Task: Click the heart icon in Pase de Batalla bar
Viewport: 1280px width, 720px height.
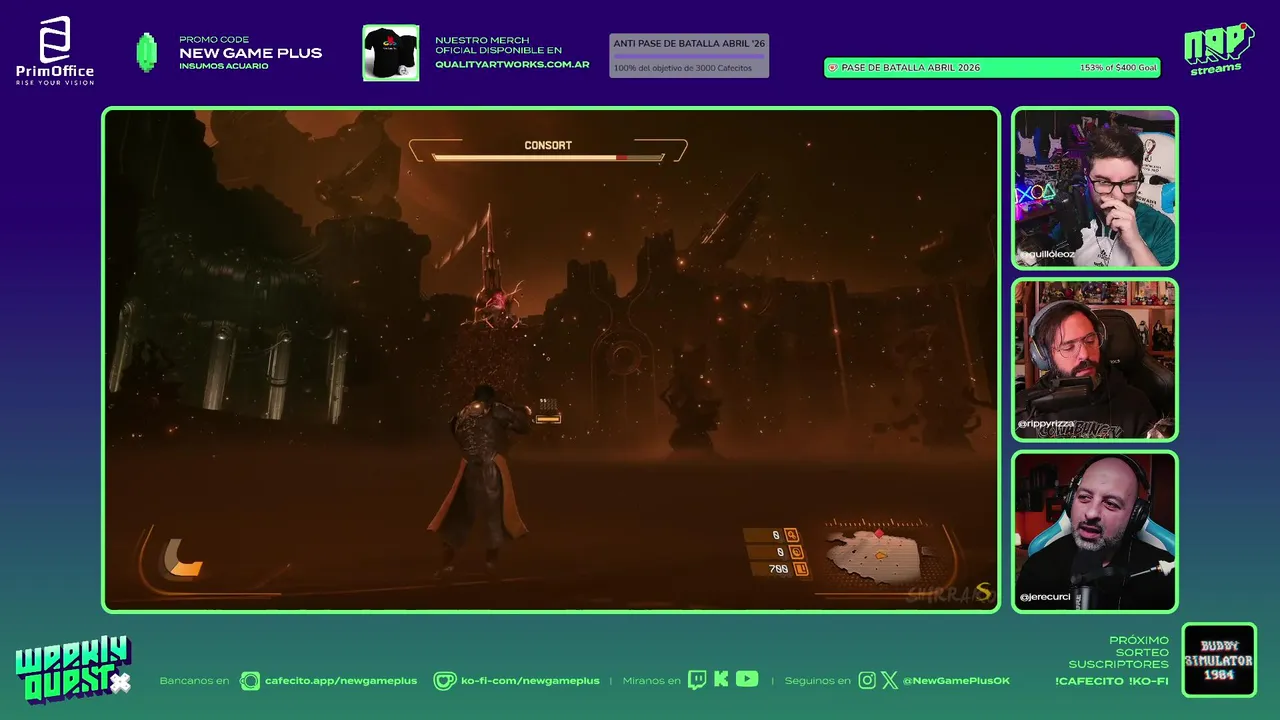Action: coord(832,68)
